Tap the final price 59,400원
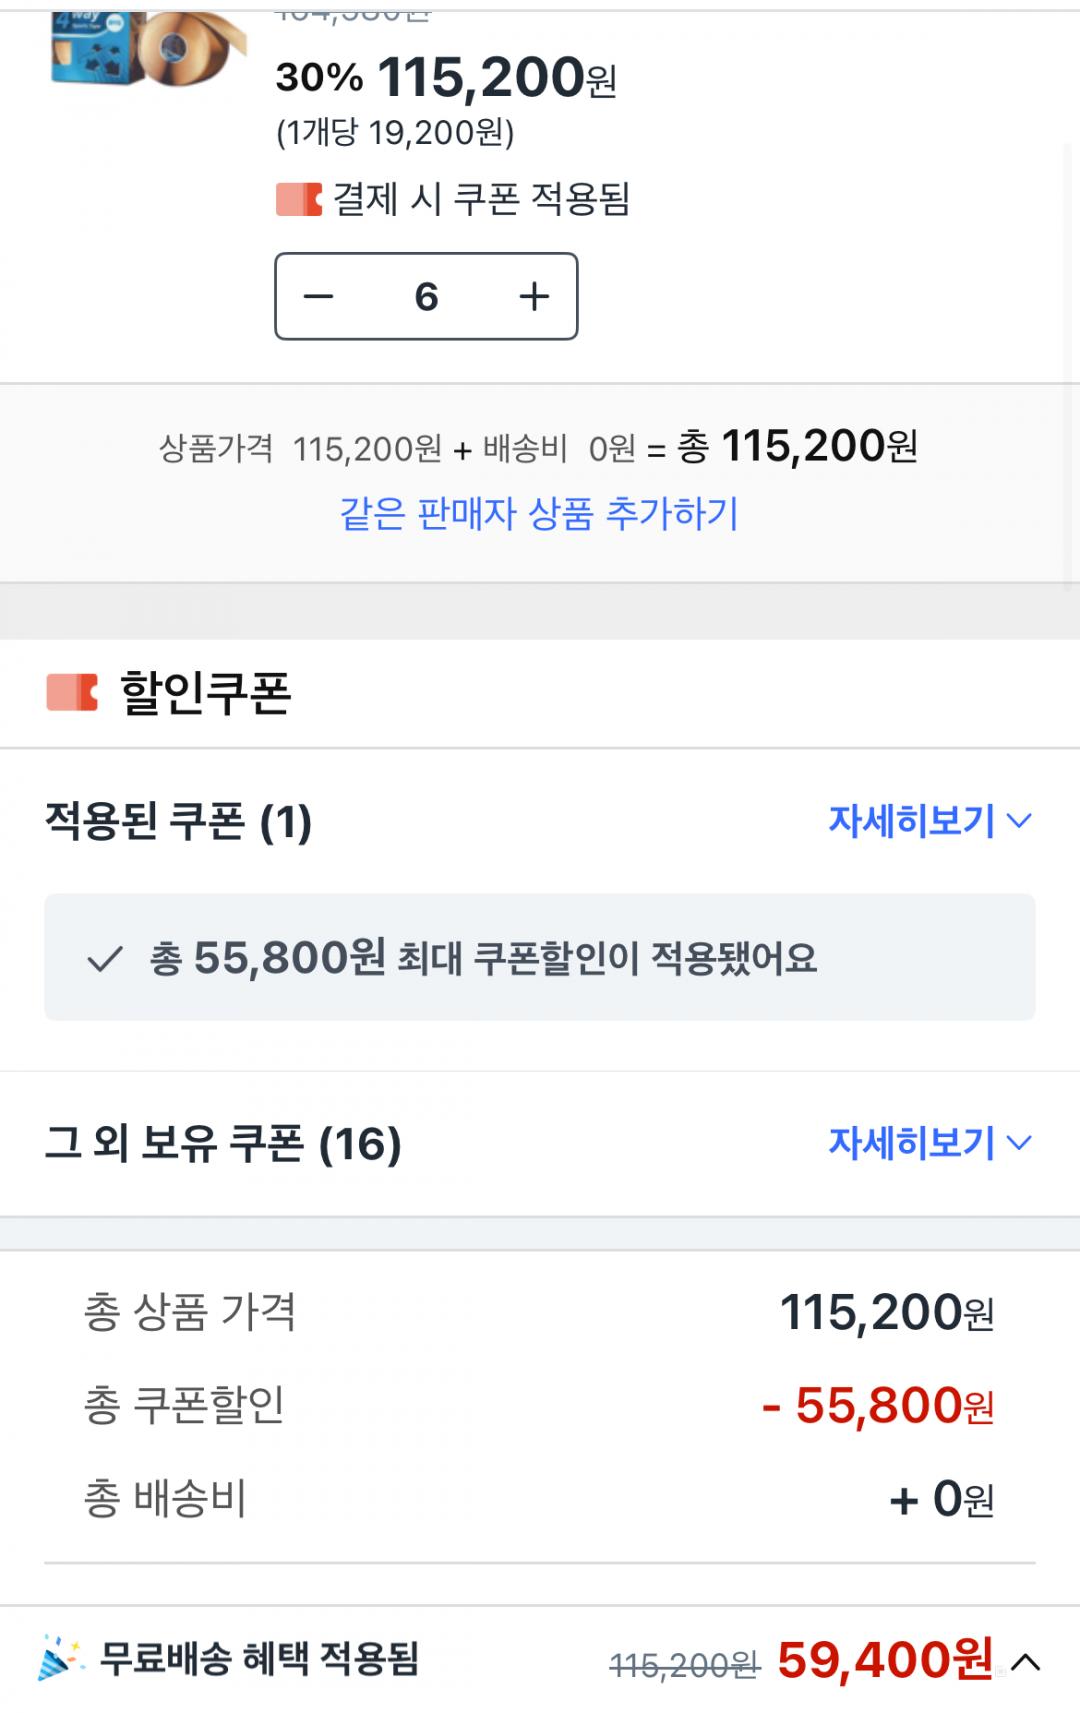1080x1713 pixels. pyautogui.click(x=884, y=1660)
